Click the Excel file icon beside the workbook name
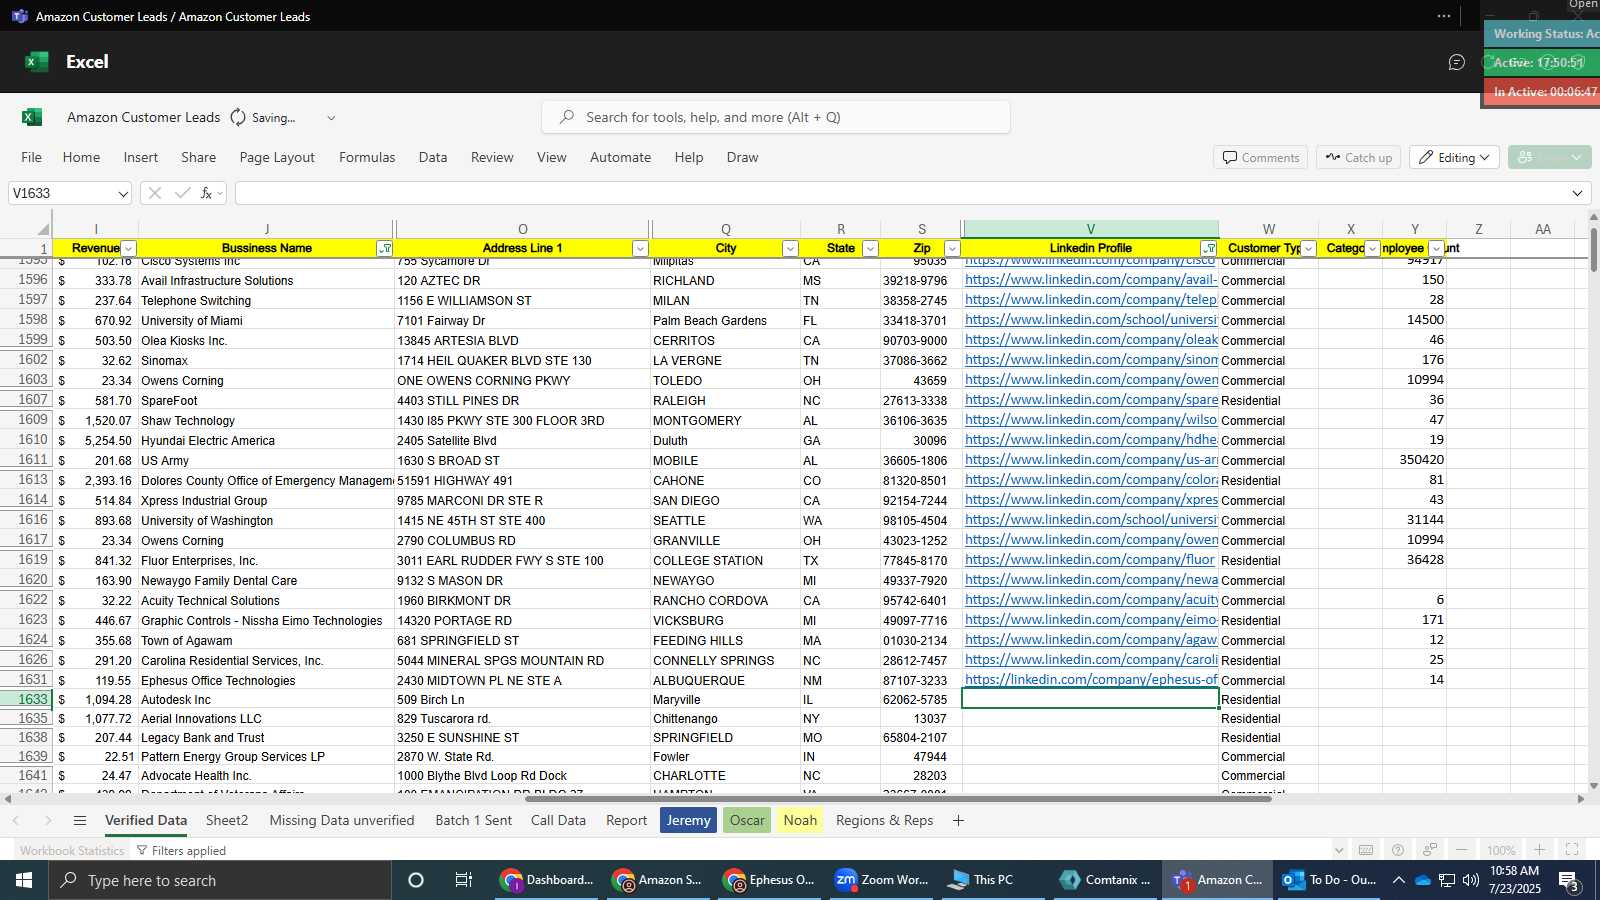The height and width of the screenshot is (900, 1600). click(32, 117)
